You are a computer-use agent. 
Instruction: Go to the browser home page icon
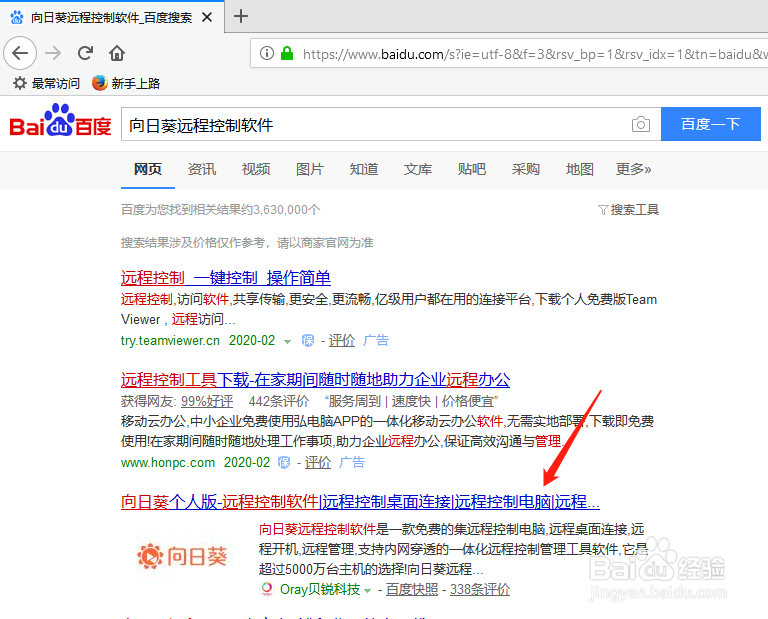click(117, 53)
